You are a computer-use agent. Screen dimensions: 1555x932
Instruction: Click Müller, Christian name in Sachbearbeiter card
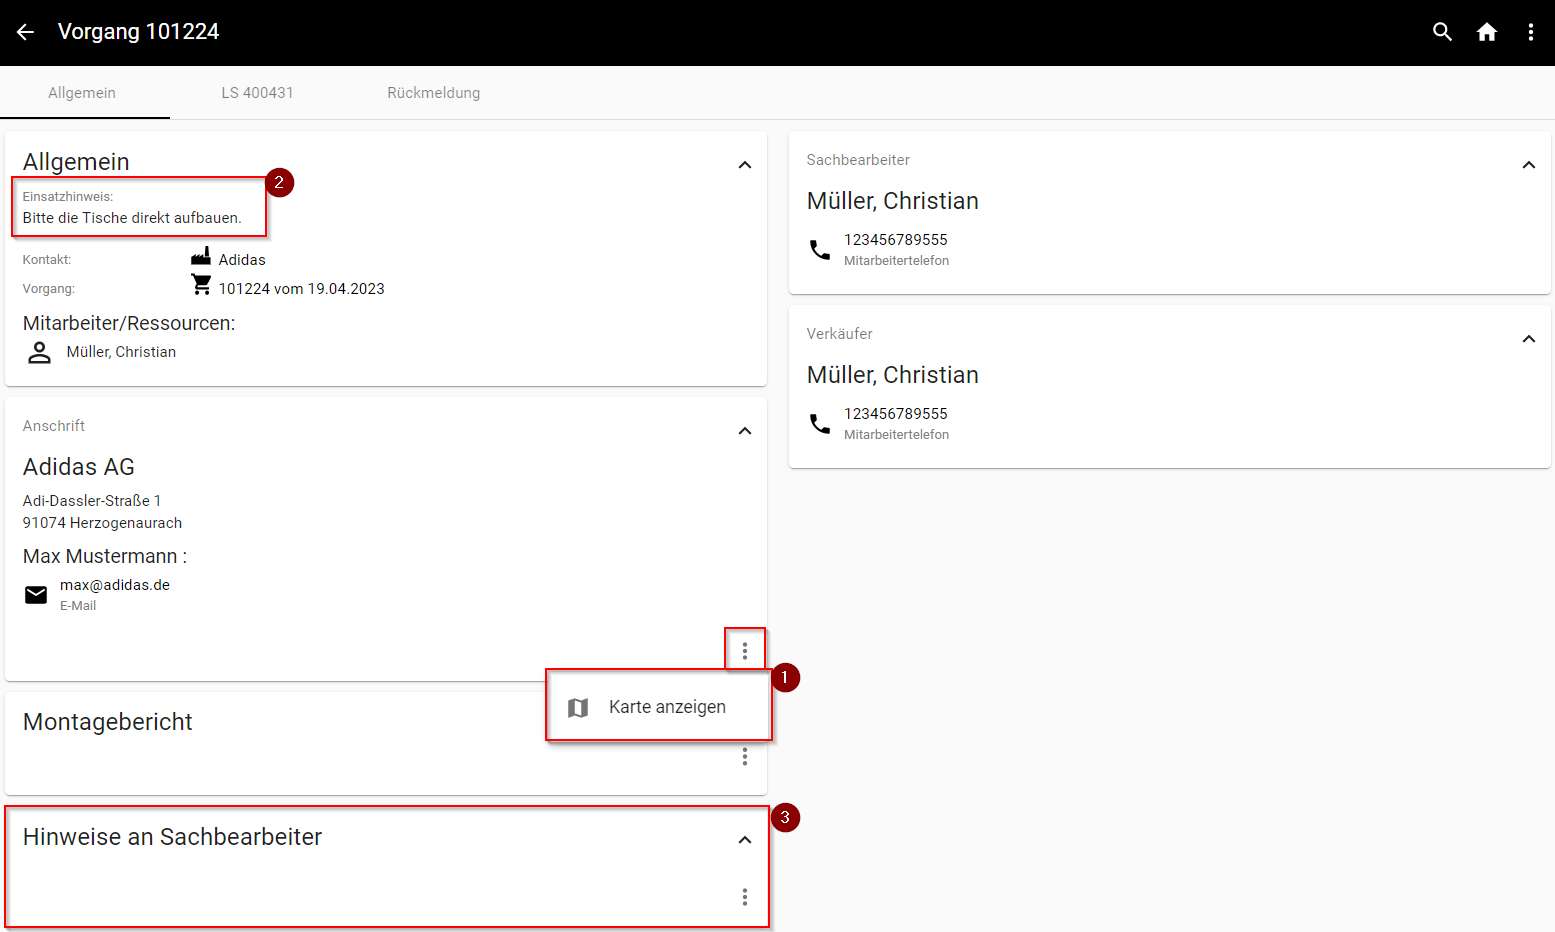(893, 201)
